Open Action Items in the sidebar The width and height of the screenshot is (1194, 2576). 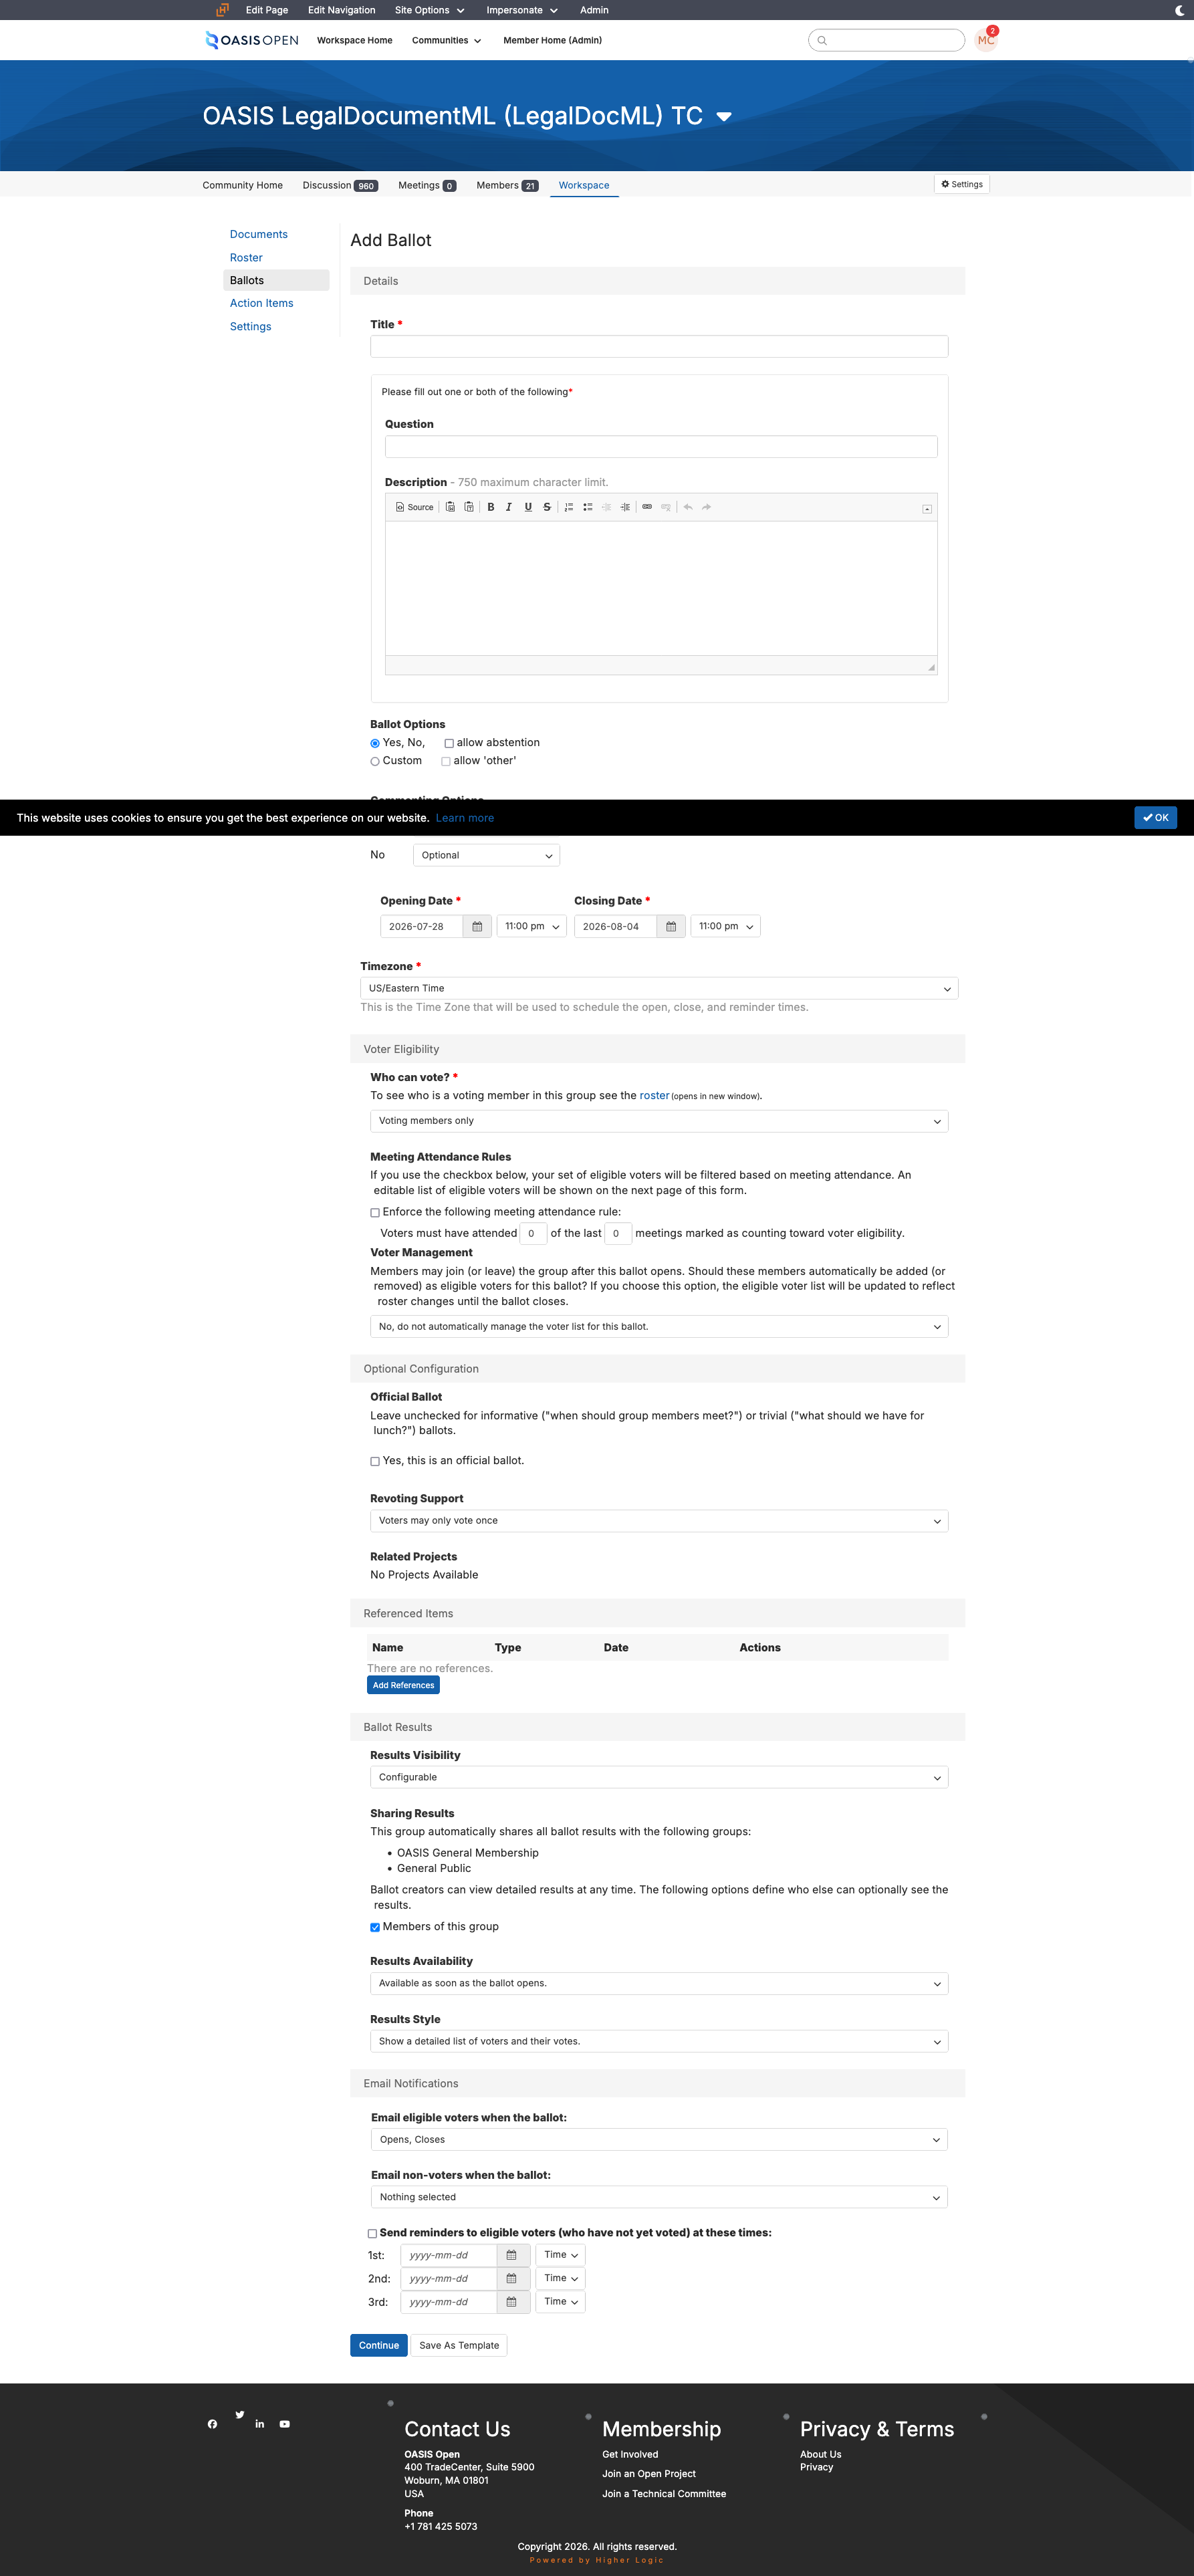(x=262, y=304)
